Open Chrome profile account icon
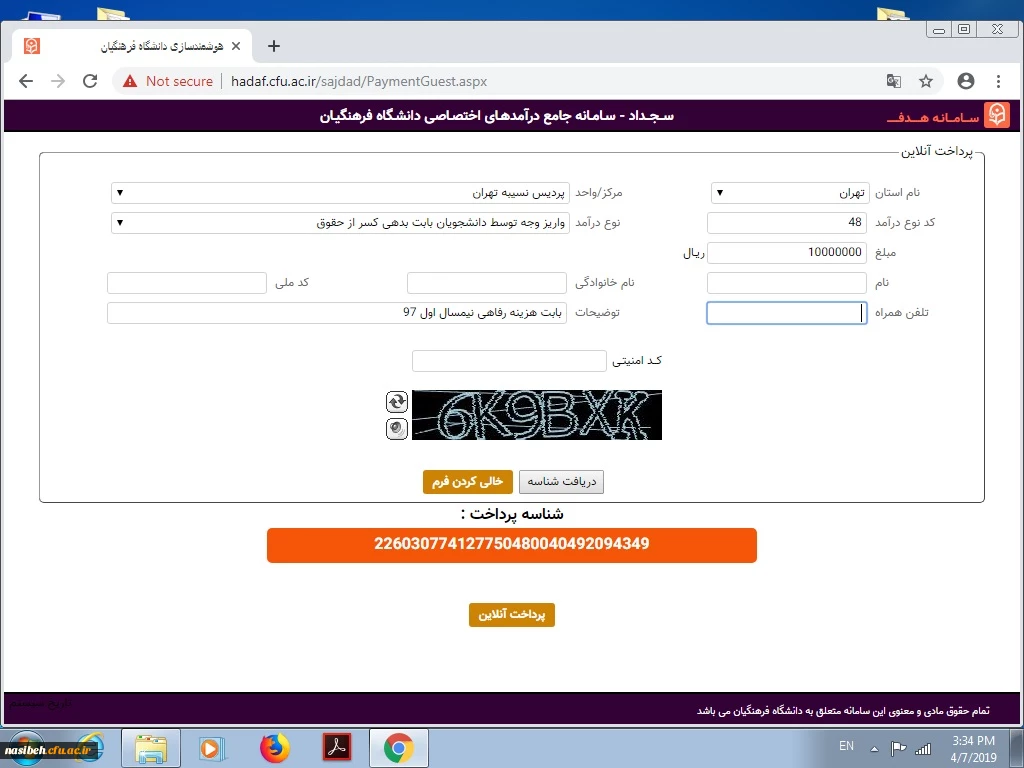Viewport: 1024px width, 768px height. [x=965, y=81]
